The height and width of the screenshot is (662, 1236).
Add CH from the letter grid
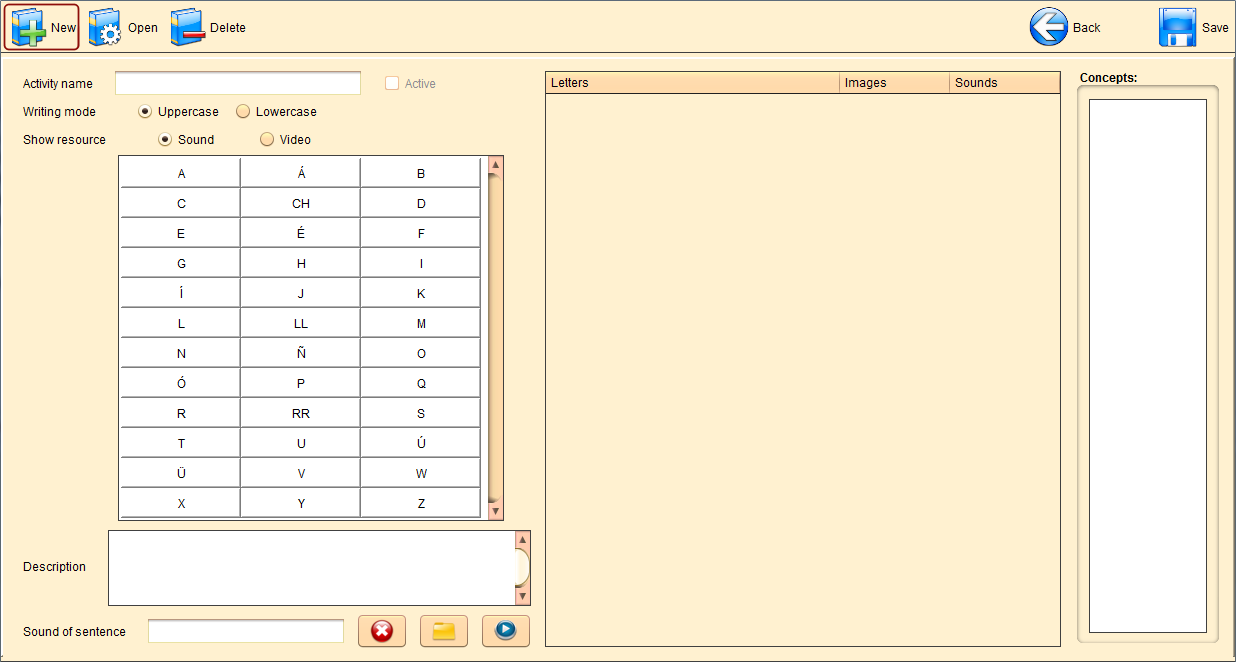pyautogui.click(x=301, y=203)
